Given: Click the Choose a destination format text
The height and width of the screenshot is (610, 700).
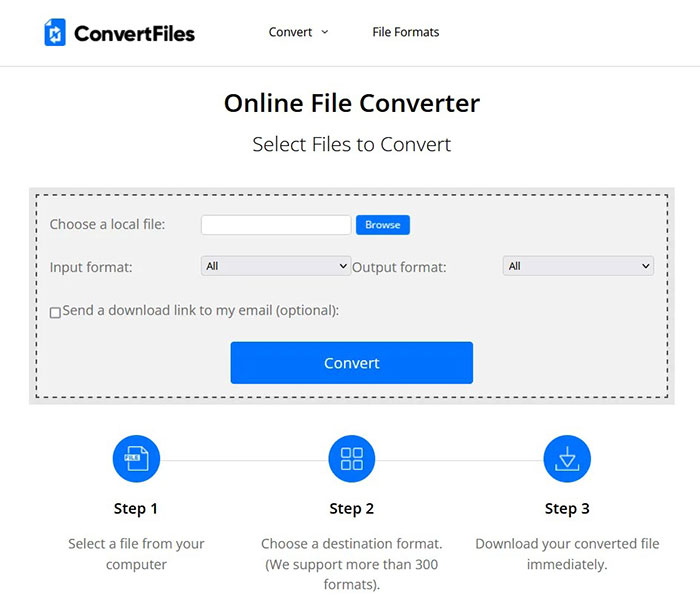Looking at the screenshot, I should (352, 564).
